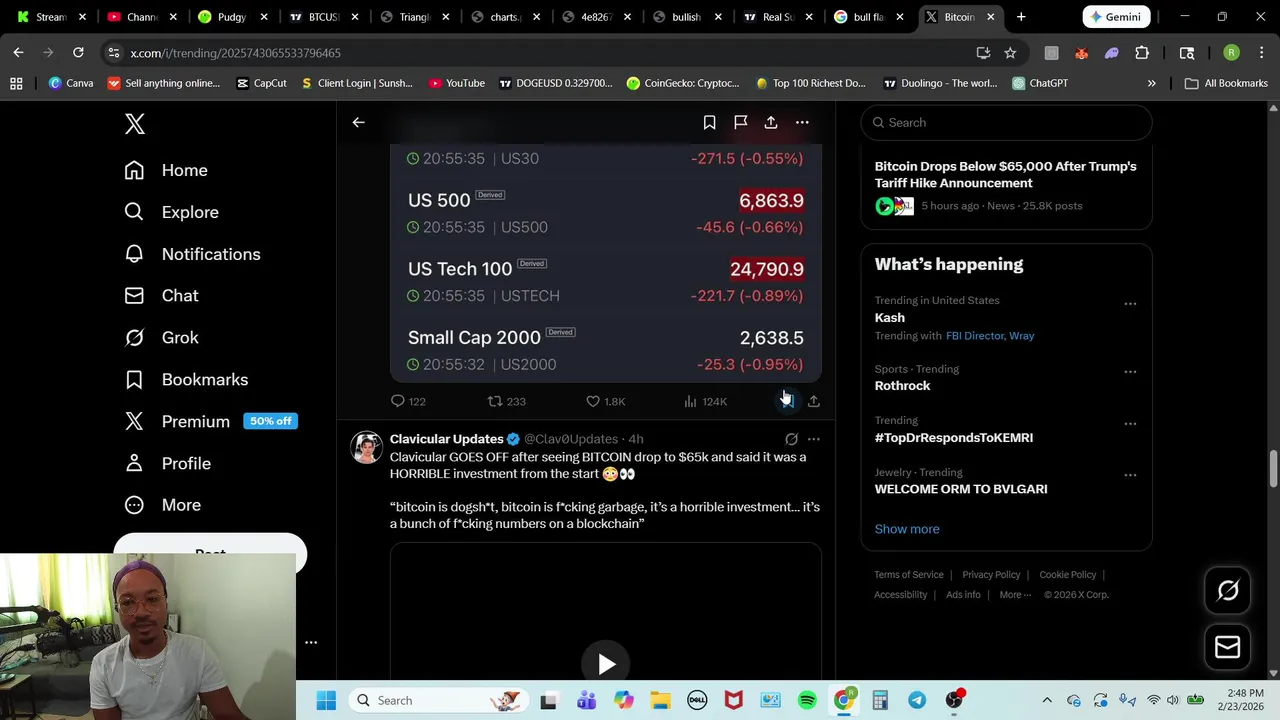Open three-dot menu on Clavicular post

coord(814,439)
